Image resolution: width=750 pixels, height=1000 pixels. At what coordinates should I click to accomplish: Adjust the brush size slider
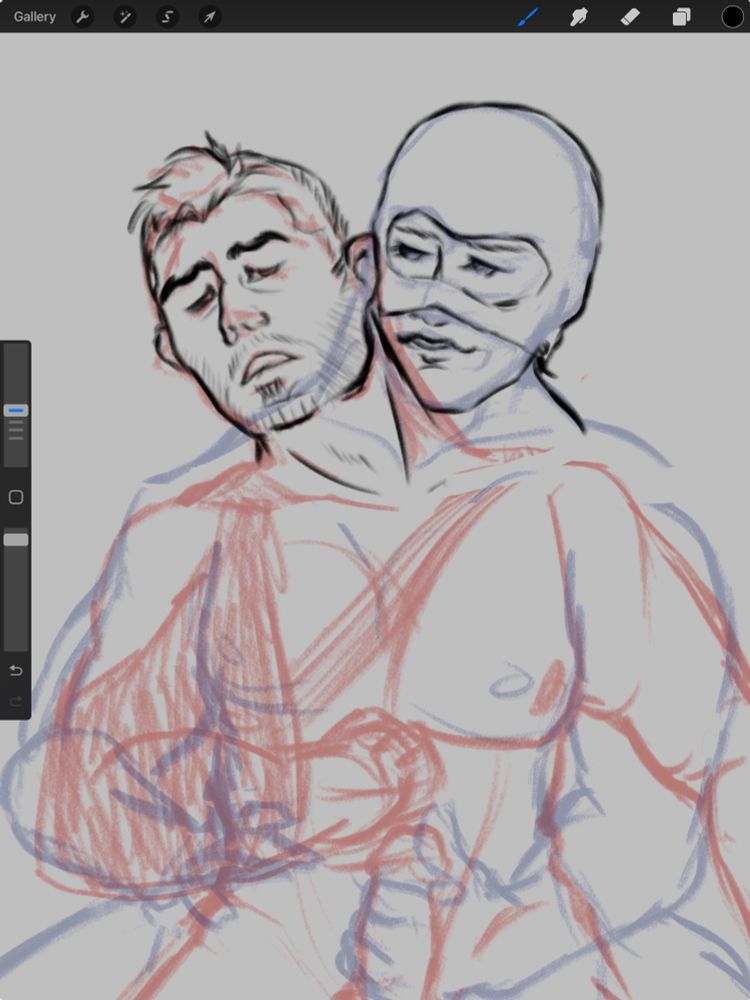click(x=16, y=411)
